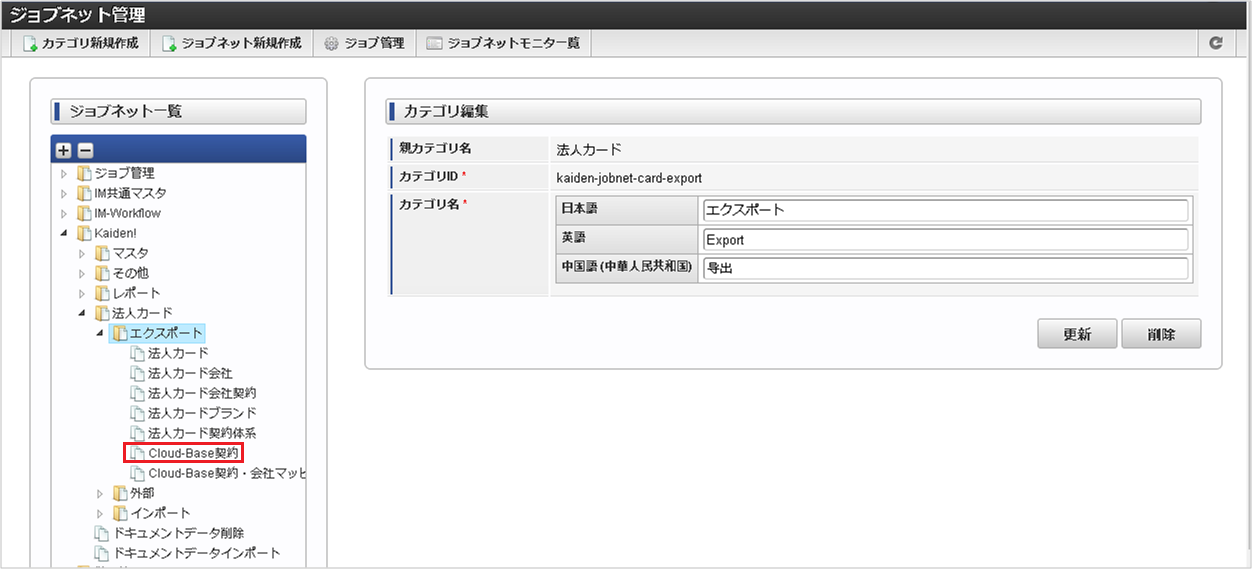Screen dimensions: 1252x569
Task: Expand the IM-Workflow tree folder arrow
Action: tap(65, 213)
